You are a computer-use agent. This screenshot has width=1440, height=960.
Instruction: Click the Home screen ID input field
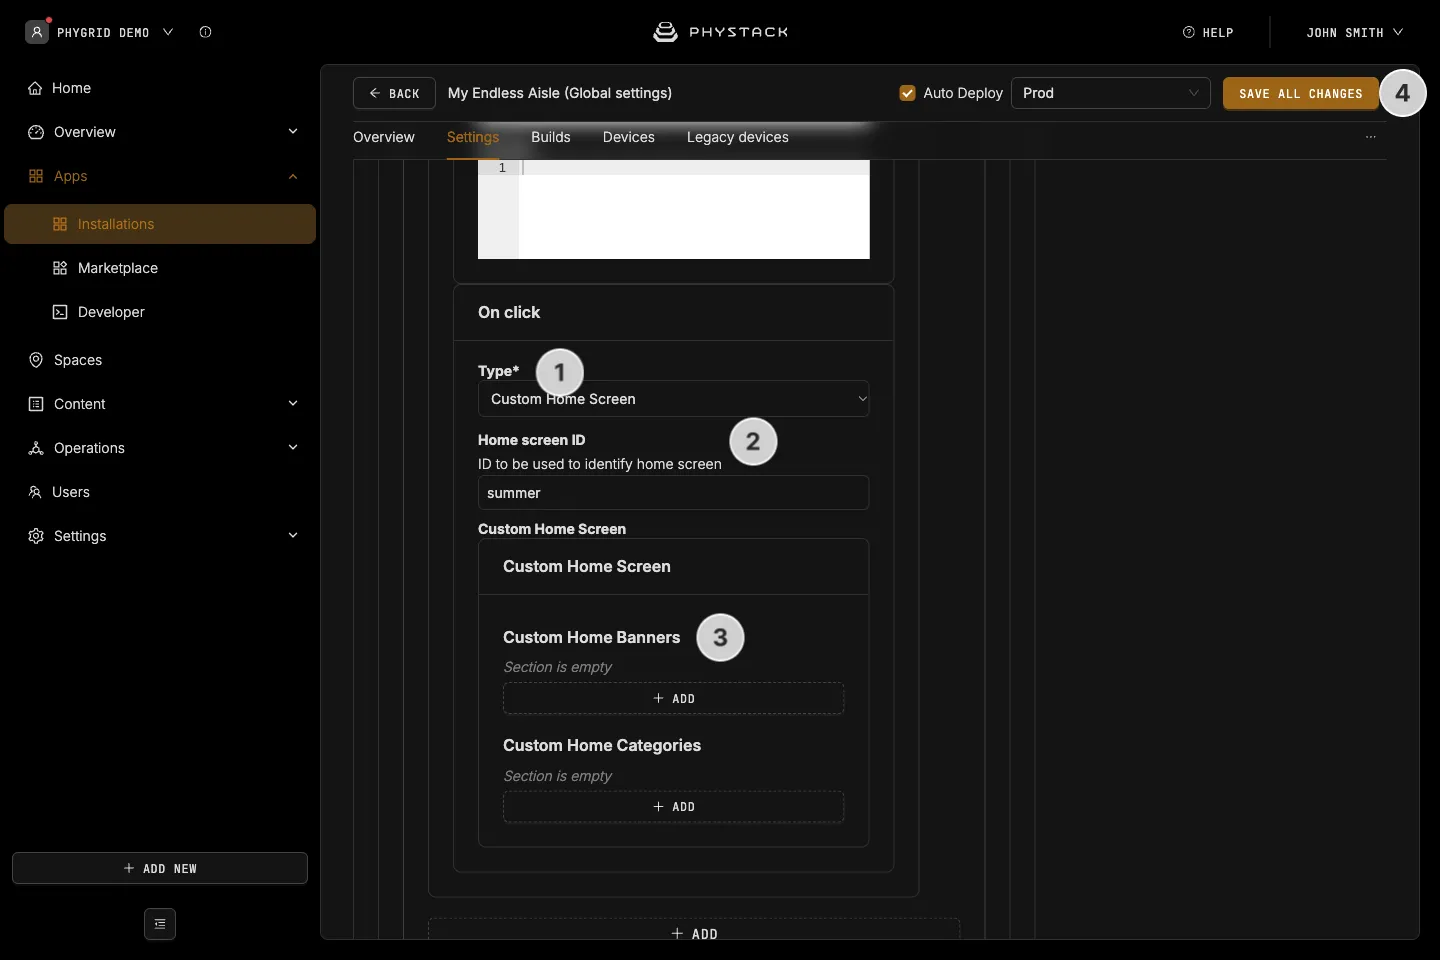coord(674,493)
